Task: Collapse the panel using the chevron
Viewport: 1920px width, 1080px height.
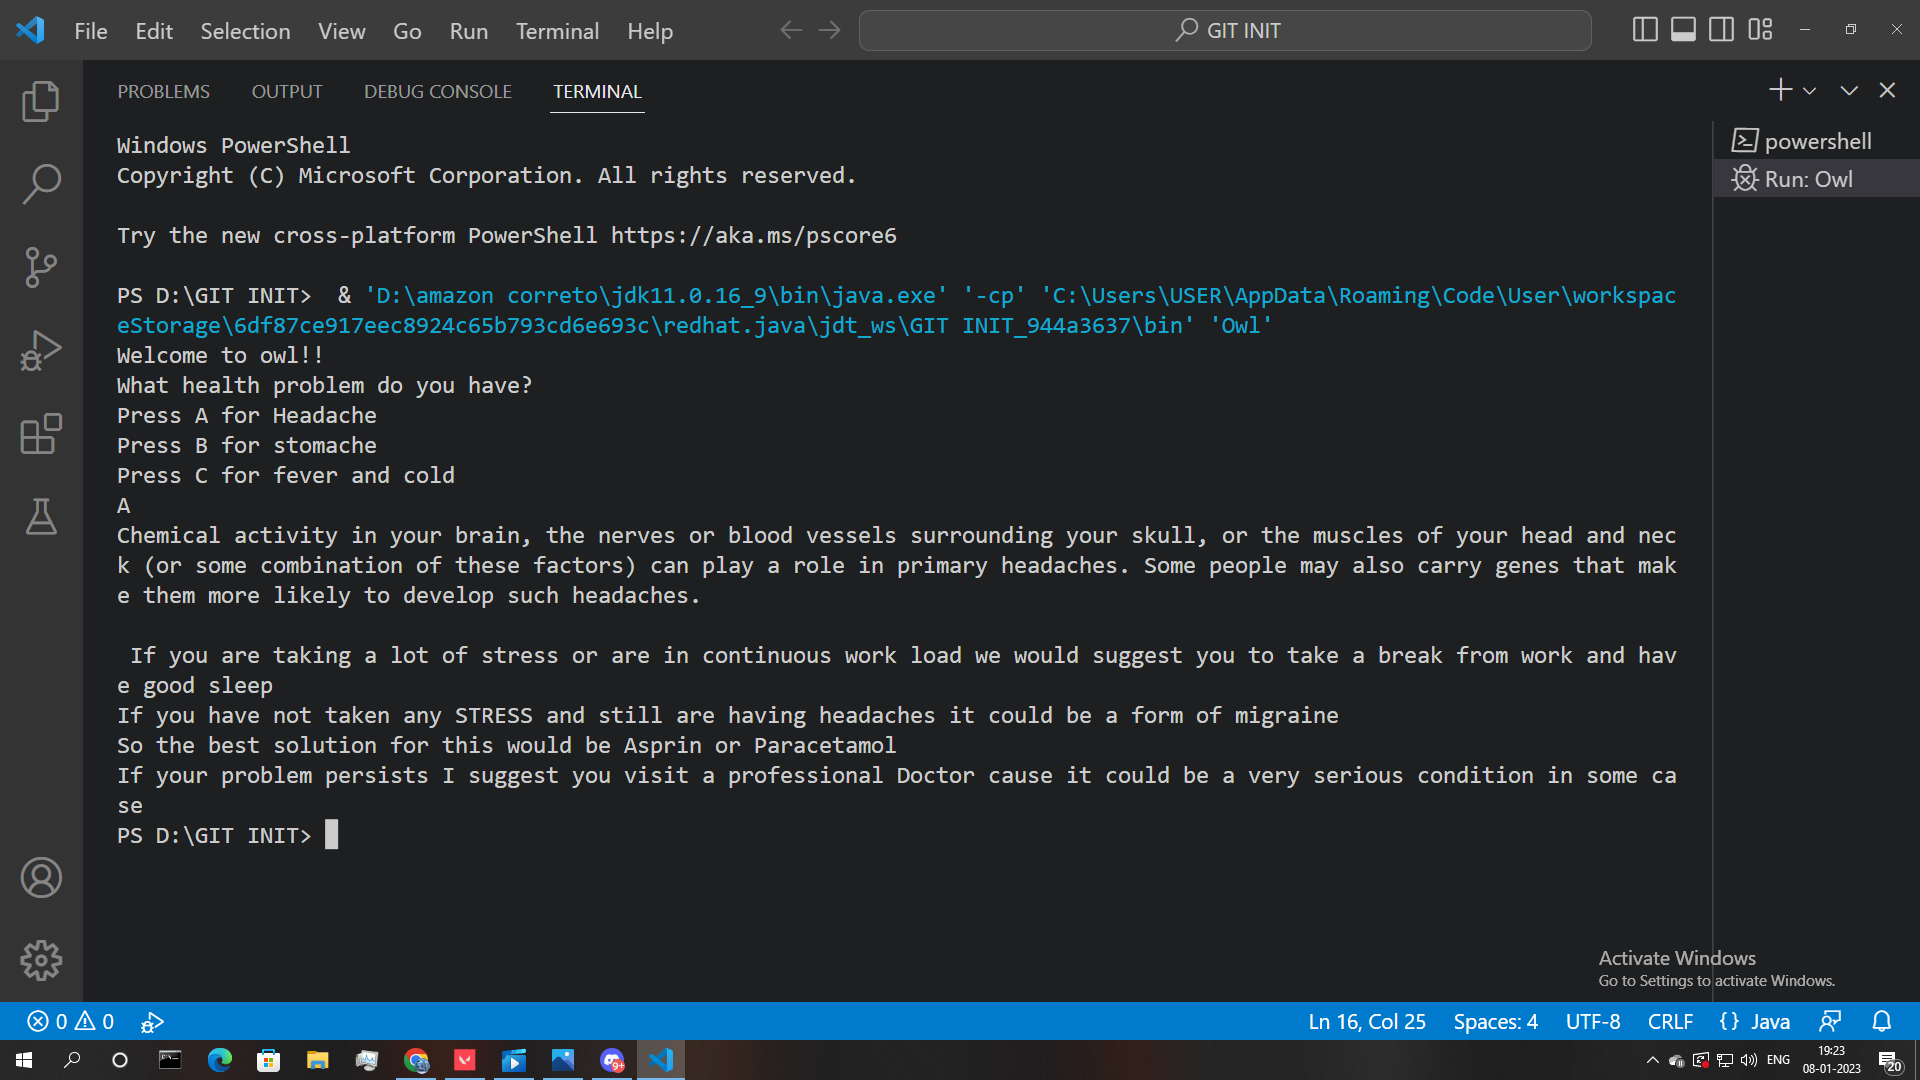Action: tap(1849, 91)
